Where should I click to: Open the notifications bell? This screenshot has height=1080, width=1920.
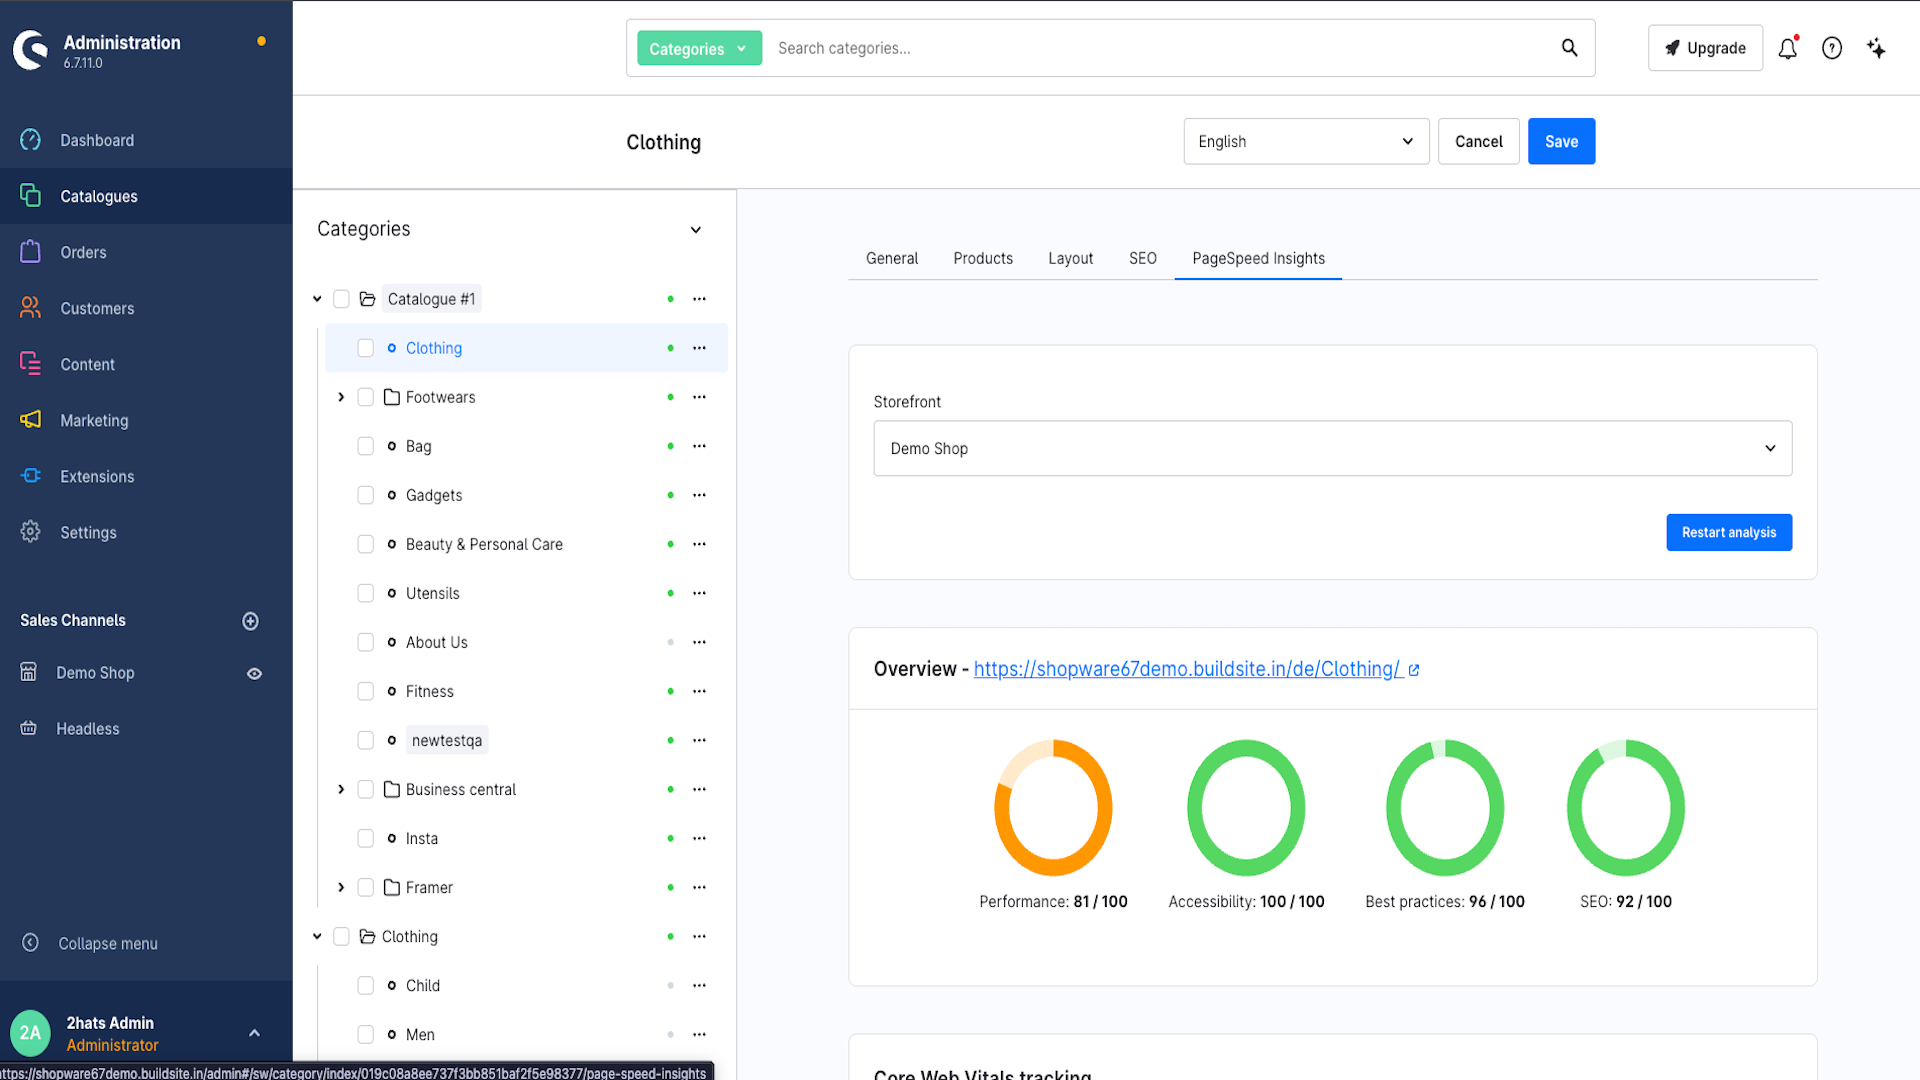pyautogui.click(x=1788, y=48)
